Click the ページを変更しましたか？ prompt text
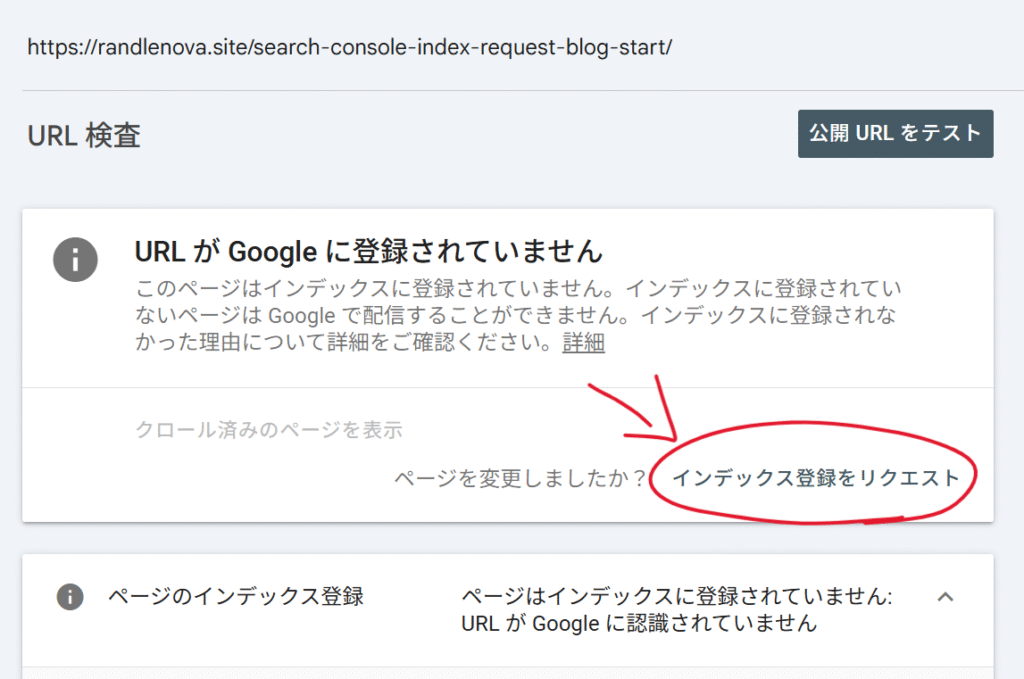Screen dimensions: 1024x679 521,478
